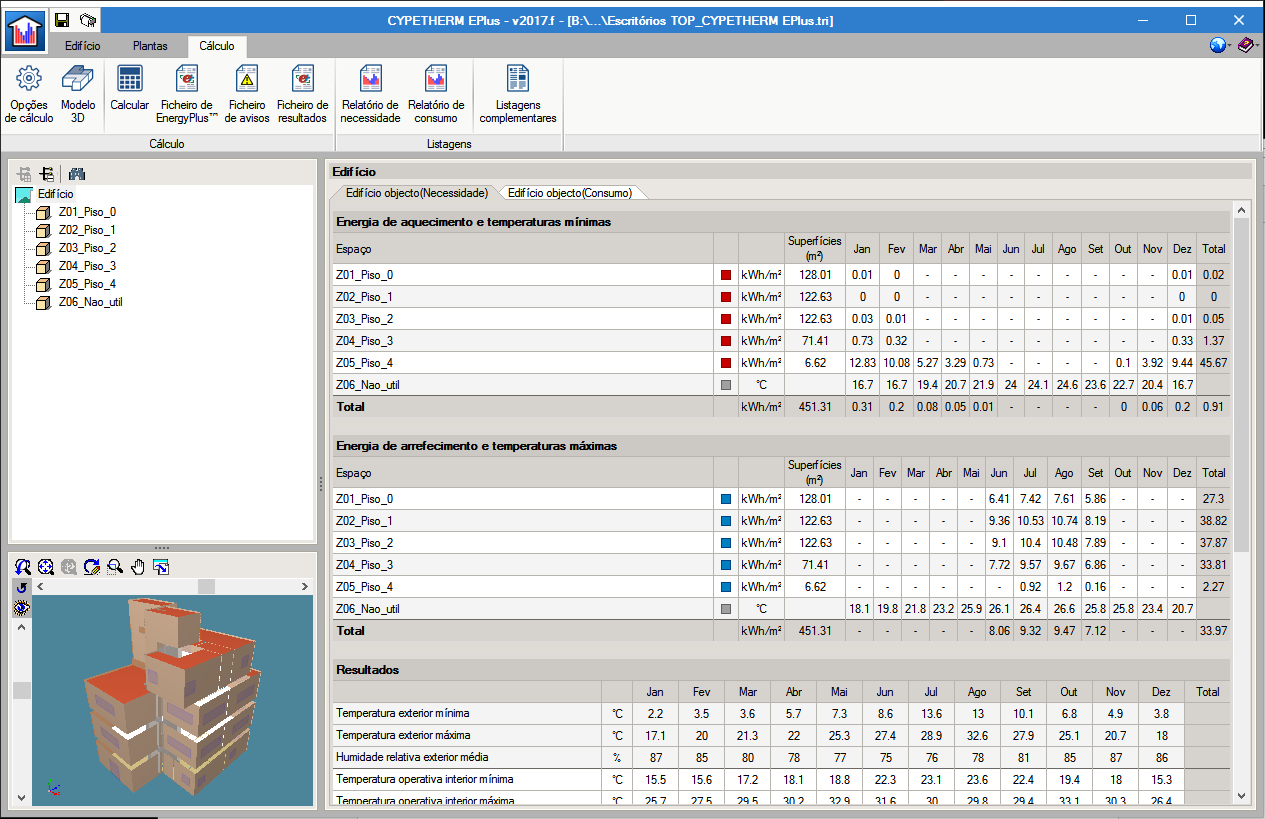Click the CYPETHERM house application logo
Image resolution: width=1265 pixels, height=819 pixels.
point(25,30)
